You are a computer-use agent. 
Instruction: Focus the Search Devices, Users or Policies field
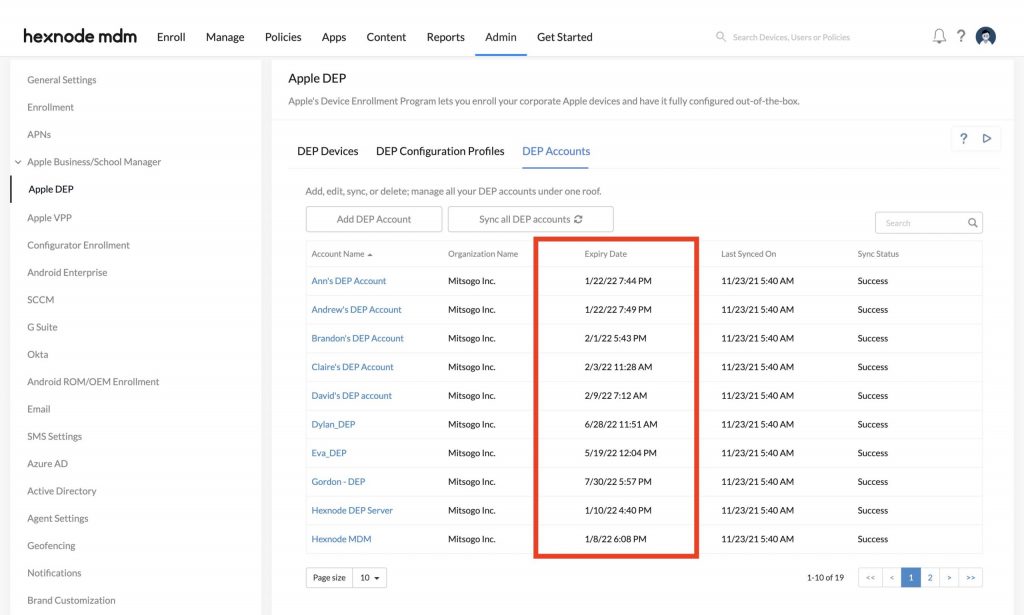pyautogui.click(x=791, y=37)
